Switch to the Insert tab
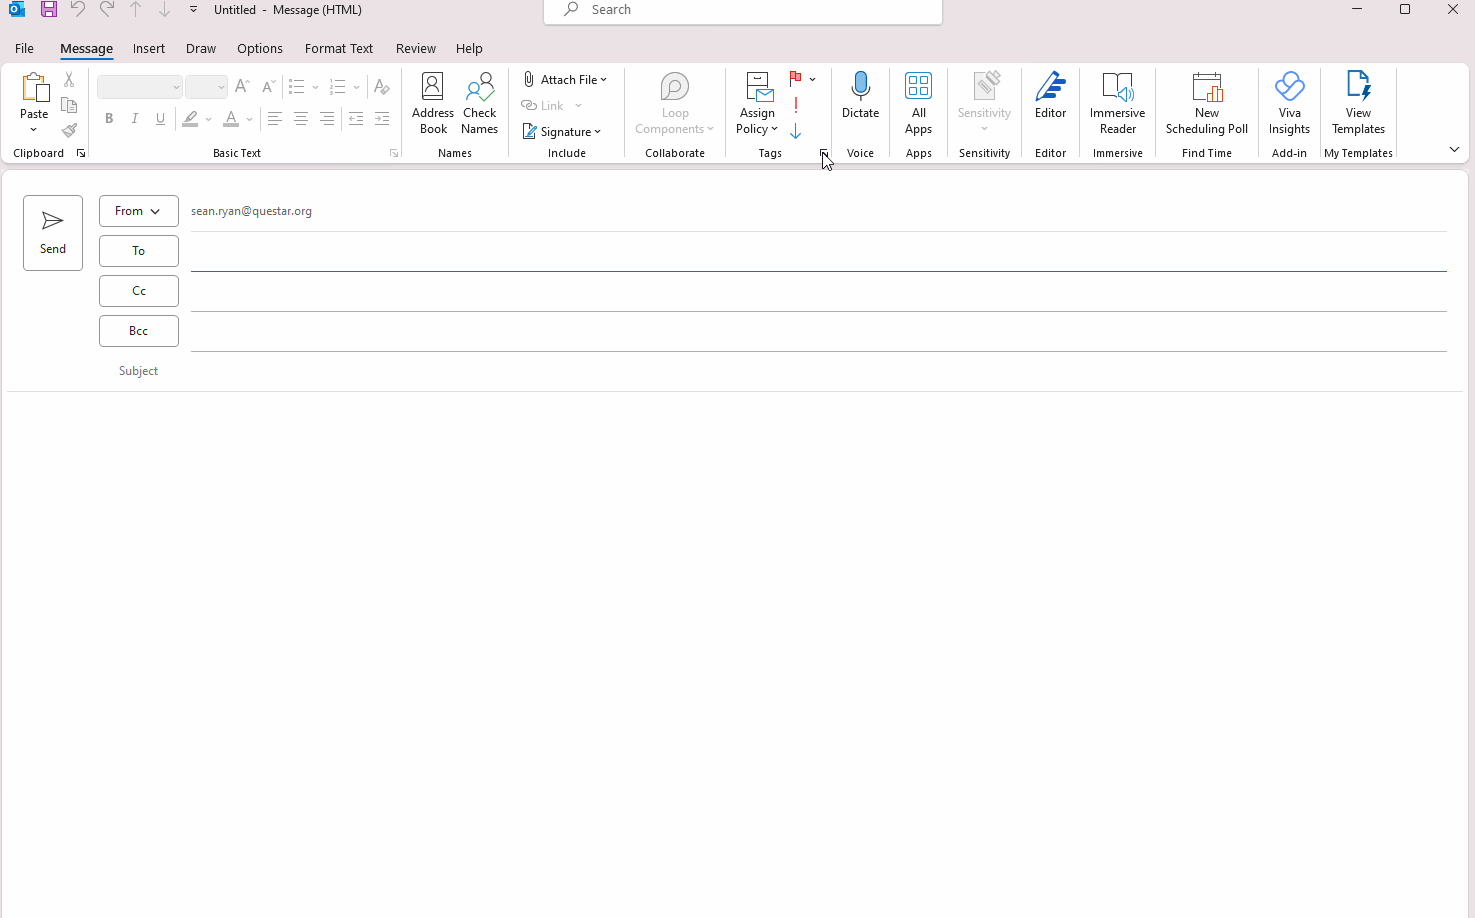 coord(148,48)
